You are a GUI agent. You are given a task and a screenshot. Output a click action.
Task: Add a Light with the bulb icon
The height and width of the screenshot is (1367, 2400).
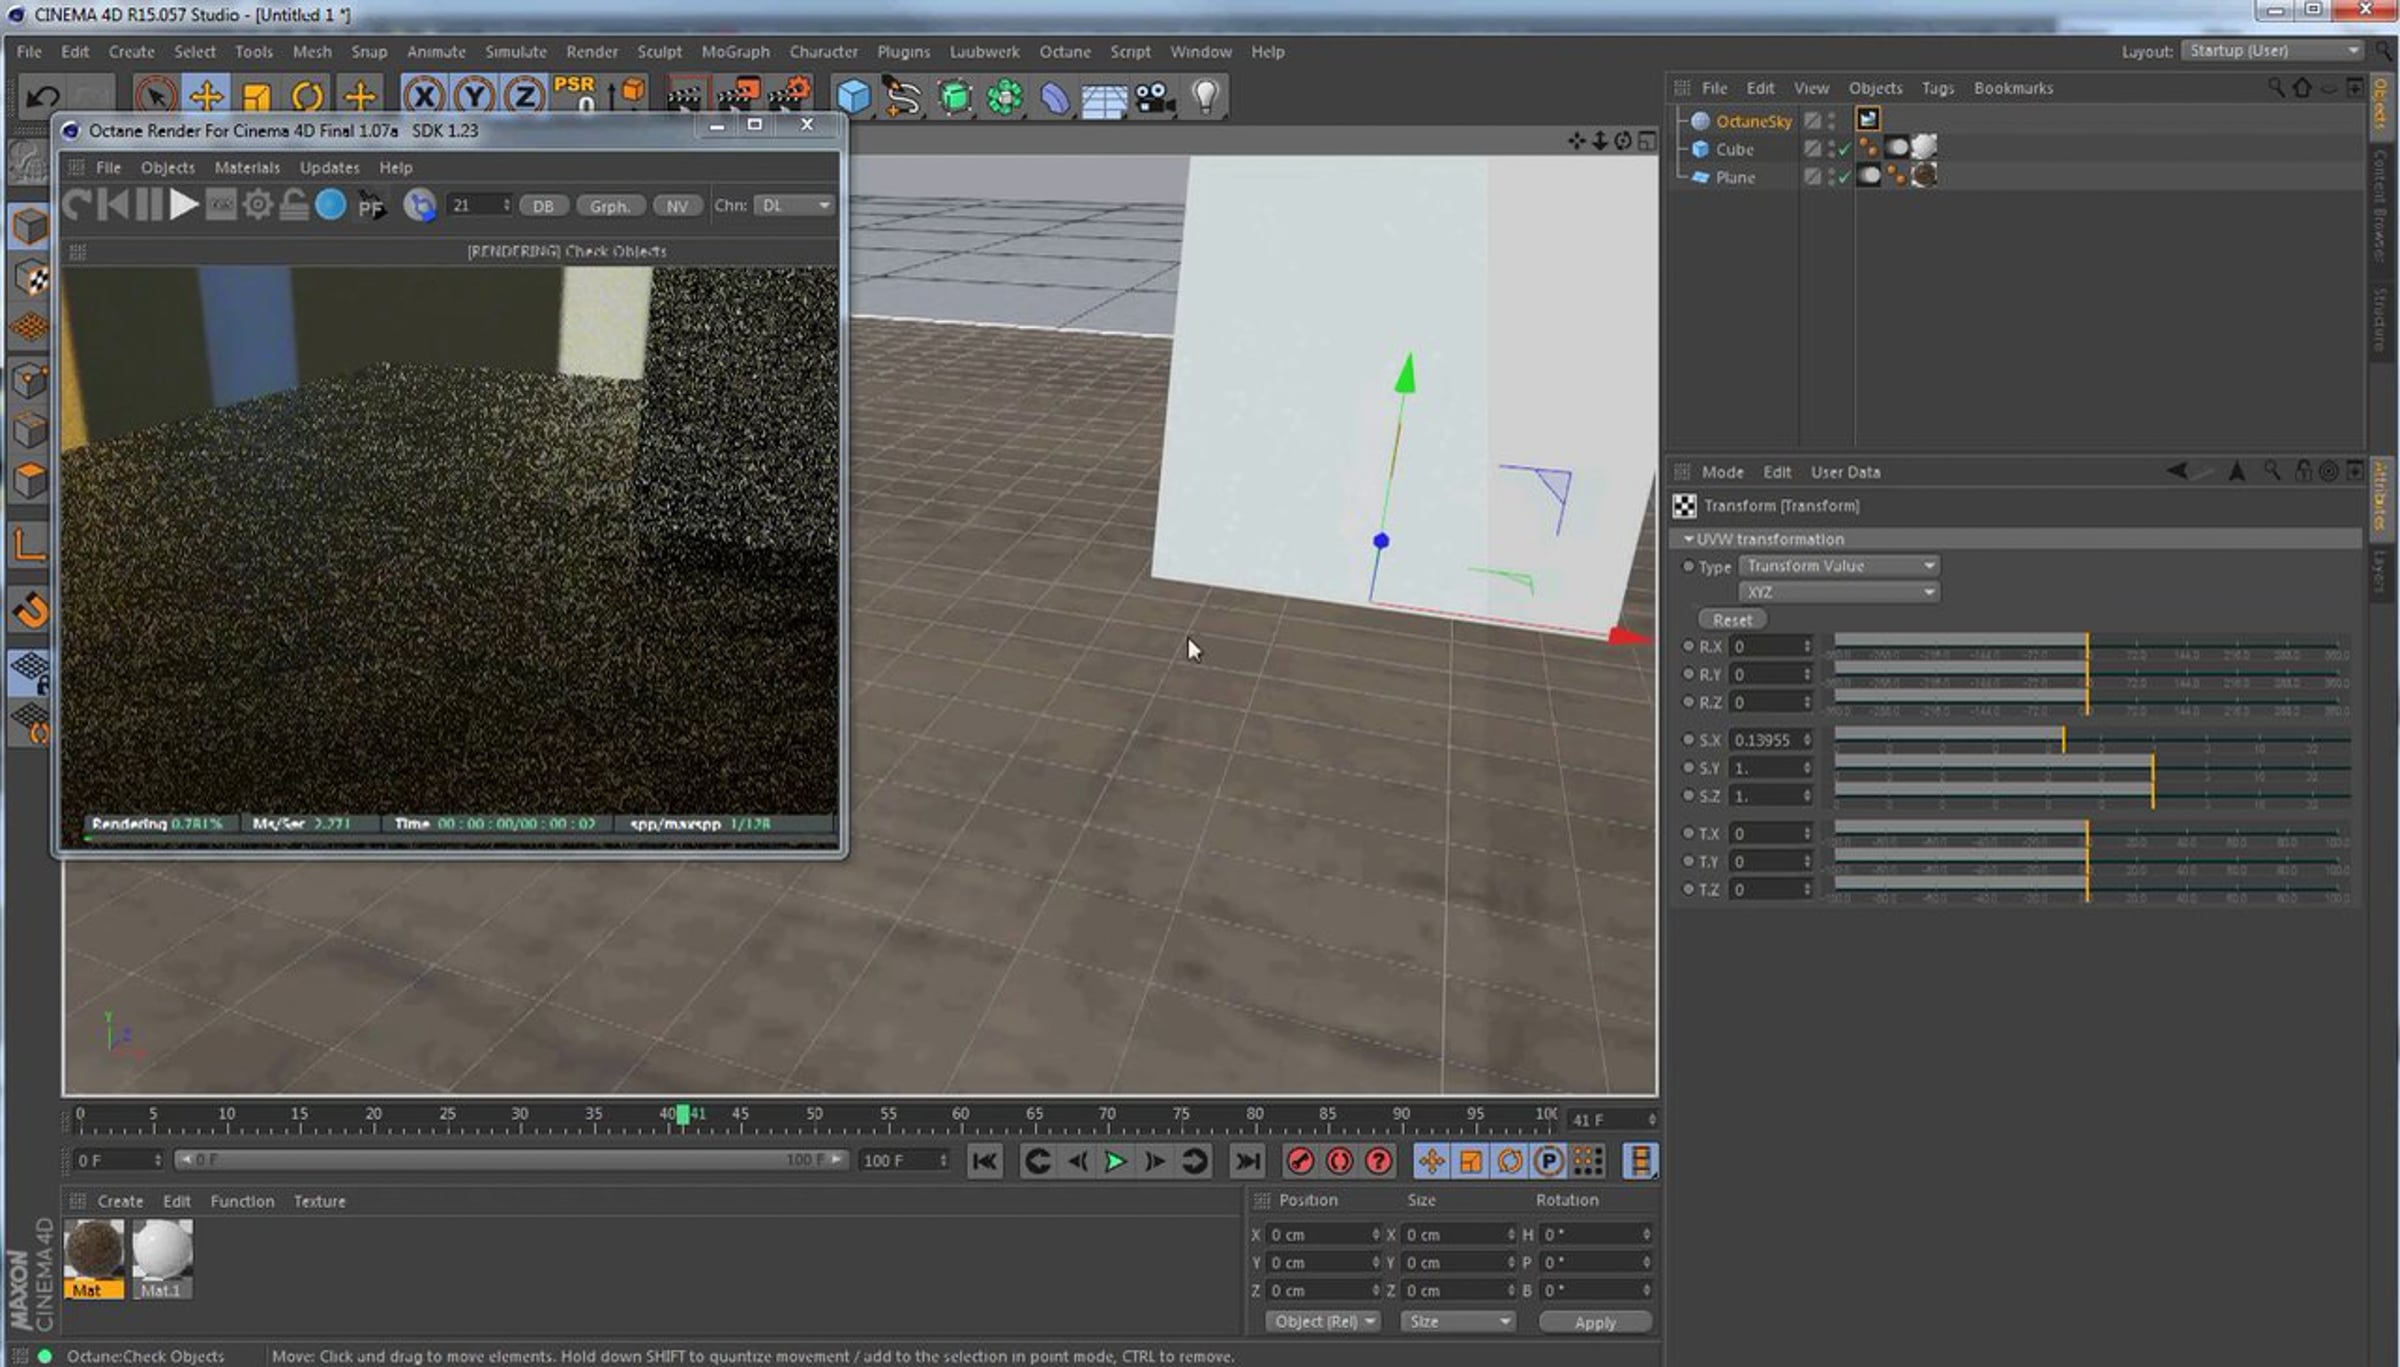(x=1206, y=97)
